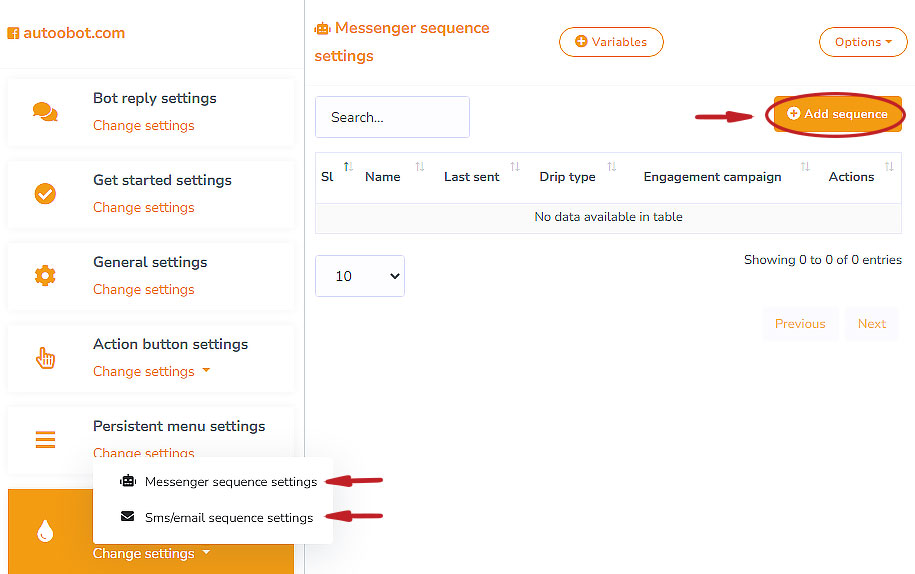Open the entries-per-page 10 dropdown
Screen dimensions: 915x574
pyautogui.click(x=360, y=276)
